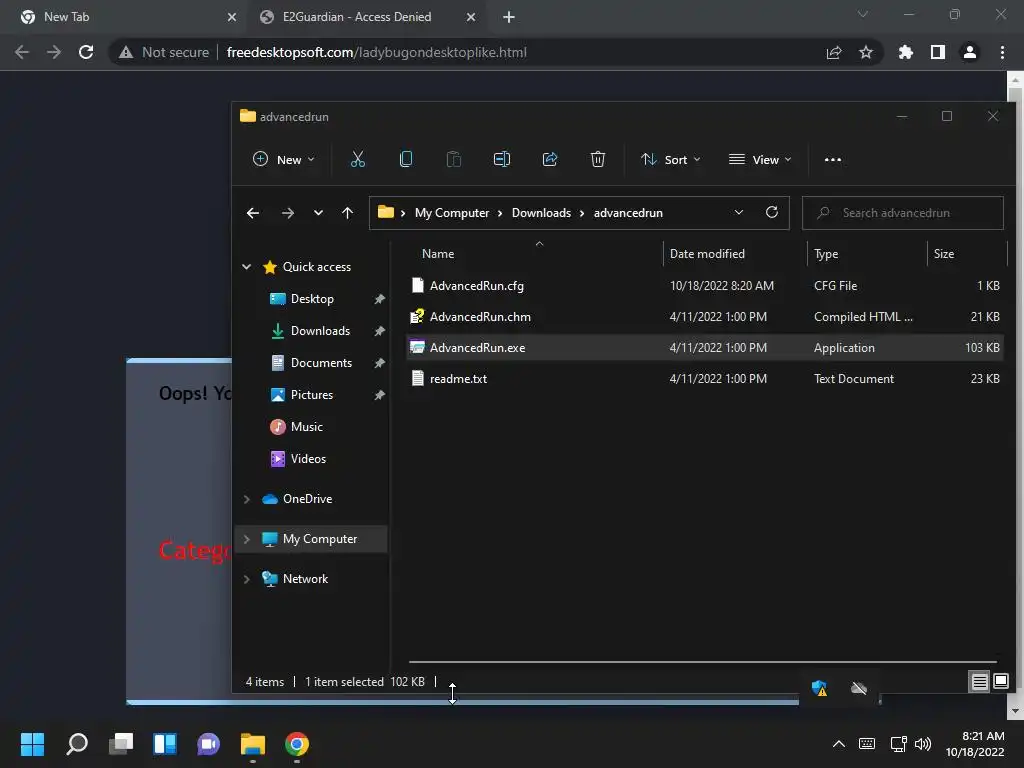Screen dimensions: 1024x768
Task: Collapse the Quick access tree
Action: 246,266
